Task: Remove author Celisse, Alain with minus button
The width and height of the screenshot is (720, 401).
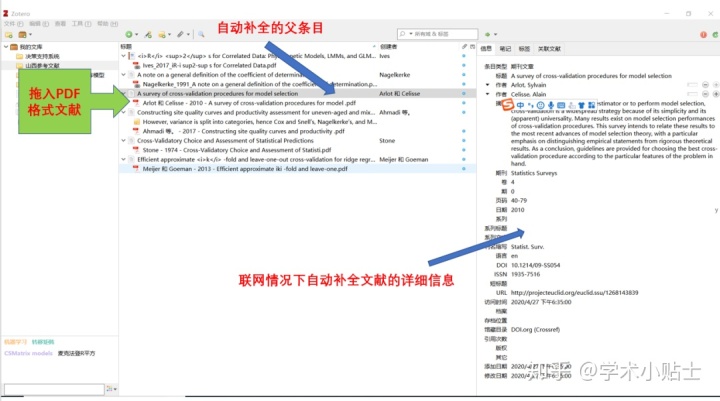Action: pos(705,94)
